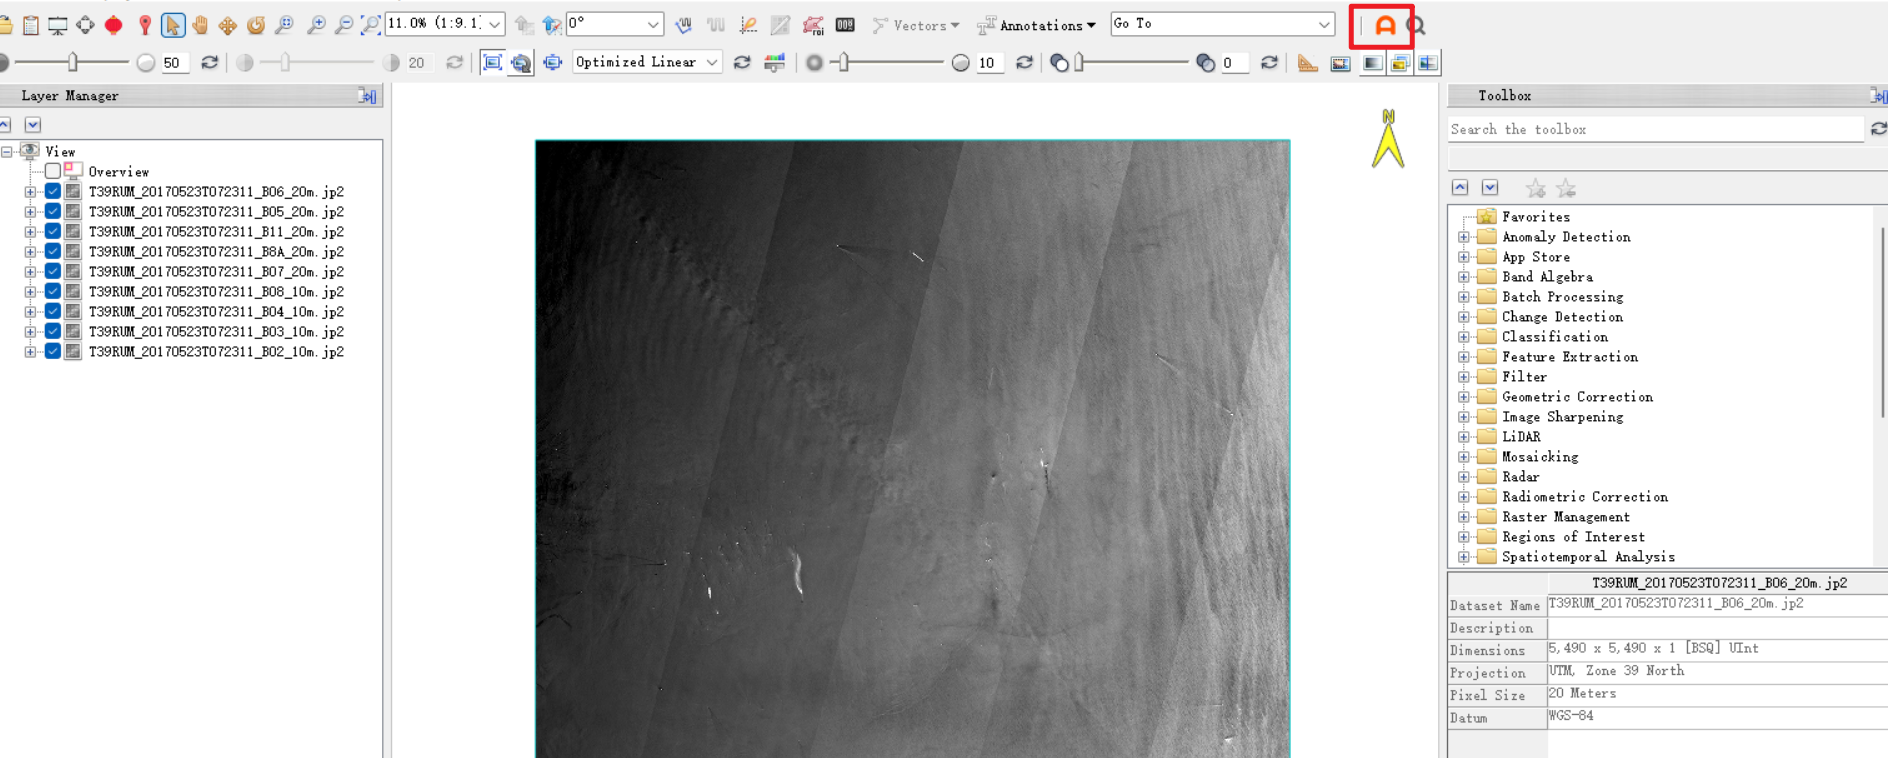The width and height of the screenshot is (1888, 758).
Task: Open the histogram stretch icon
Action: point(775,62)
